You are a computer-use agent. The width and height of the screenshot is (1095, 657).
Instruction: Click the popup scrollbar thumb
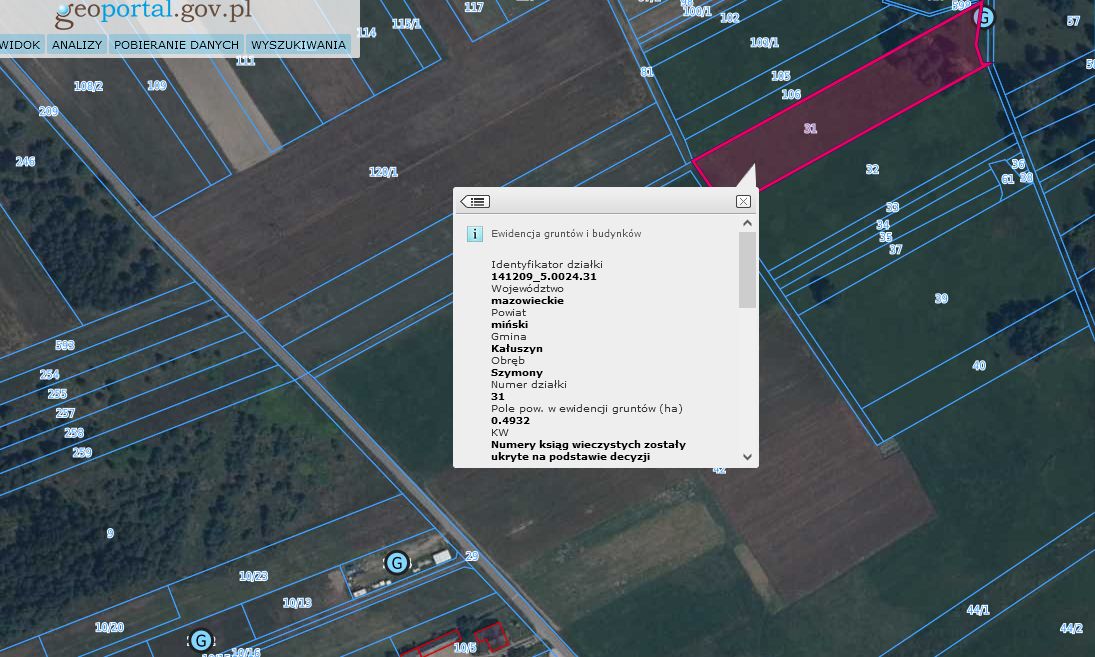coord(747,270)
